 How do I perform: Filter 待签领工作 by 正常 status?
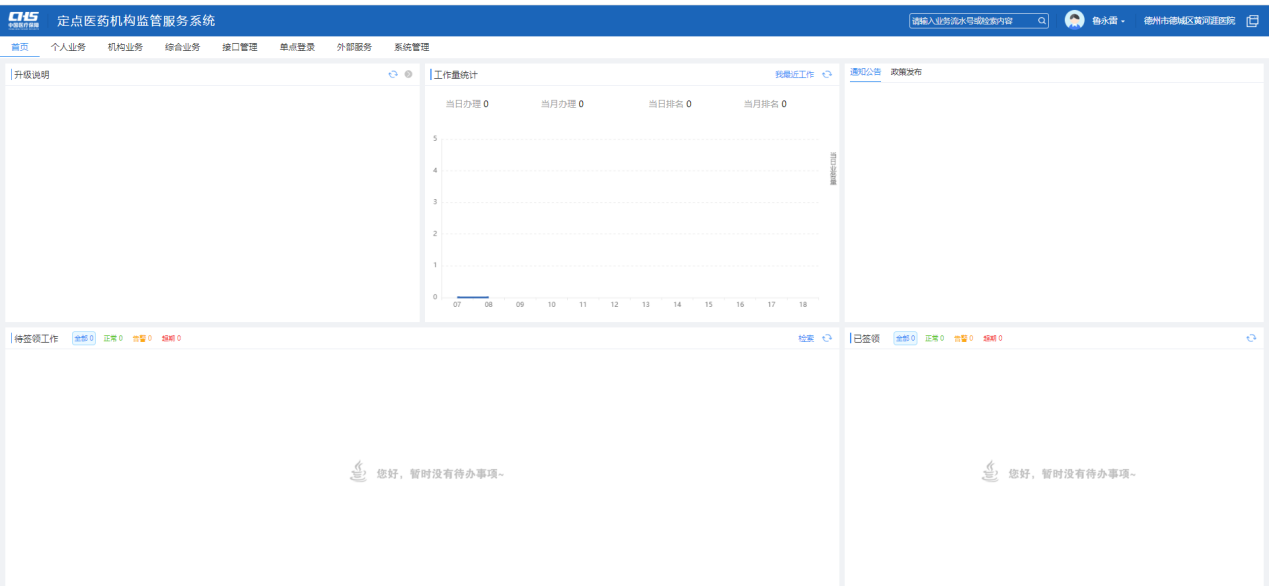click(113, 338)
